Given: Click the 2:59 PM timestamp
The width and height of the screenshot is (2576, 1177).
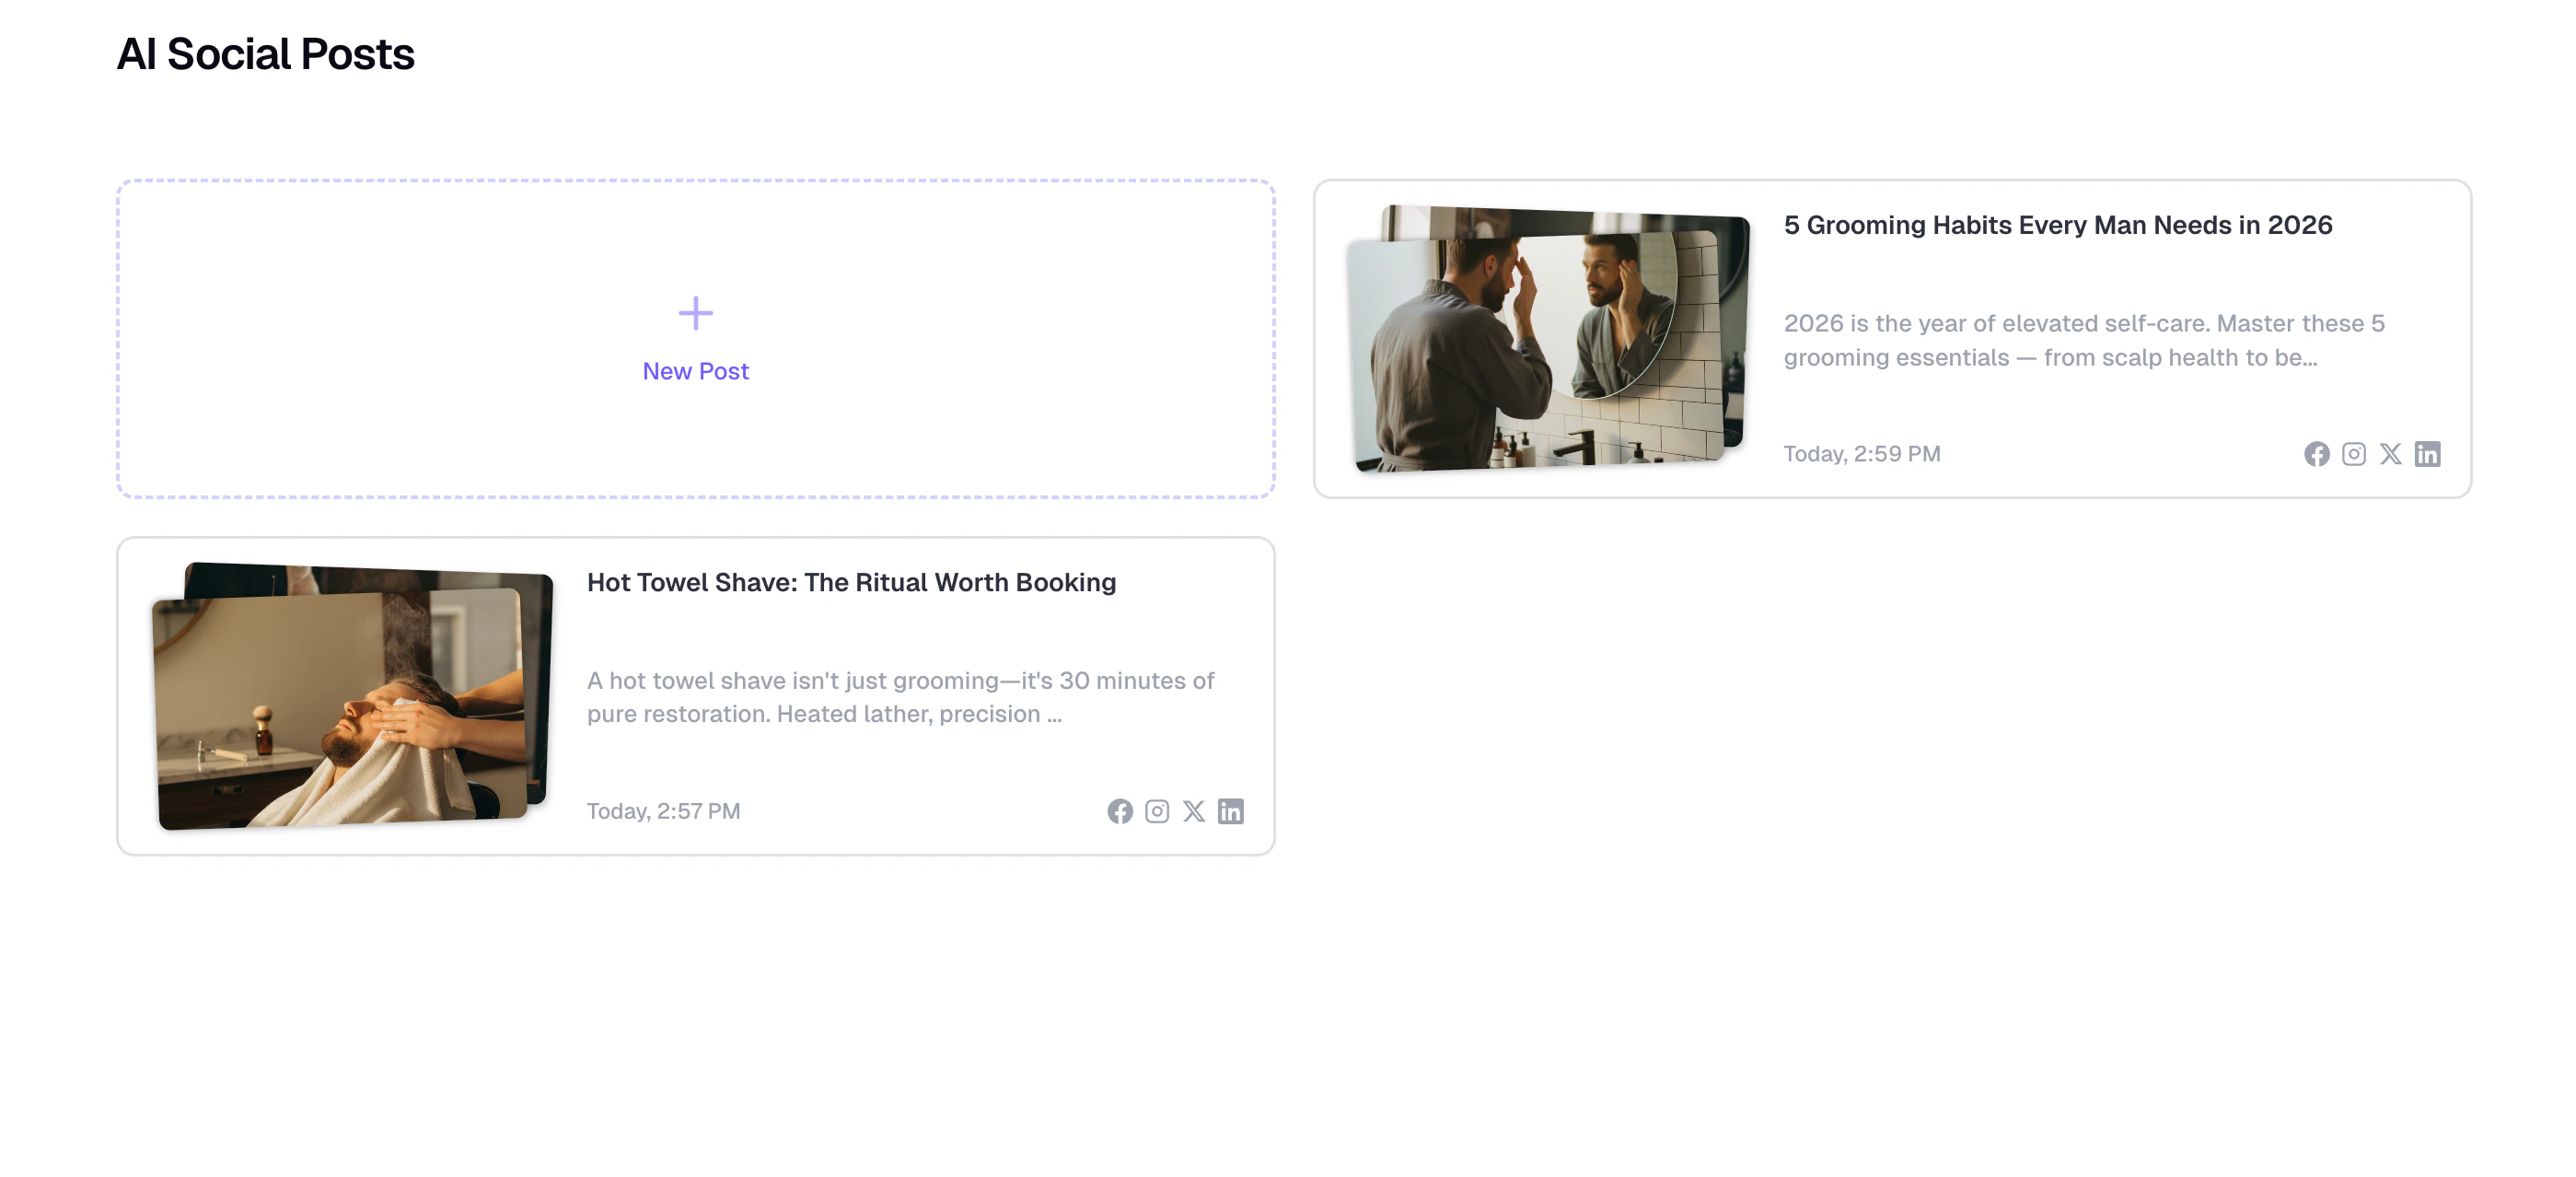Looking at the screenshot, I should point(1861,453).
